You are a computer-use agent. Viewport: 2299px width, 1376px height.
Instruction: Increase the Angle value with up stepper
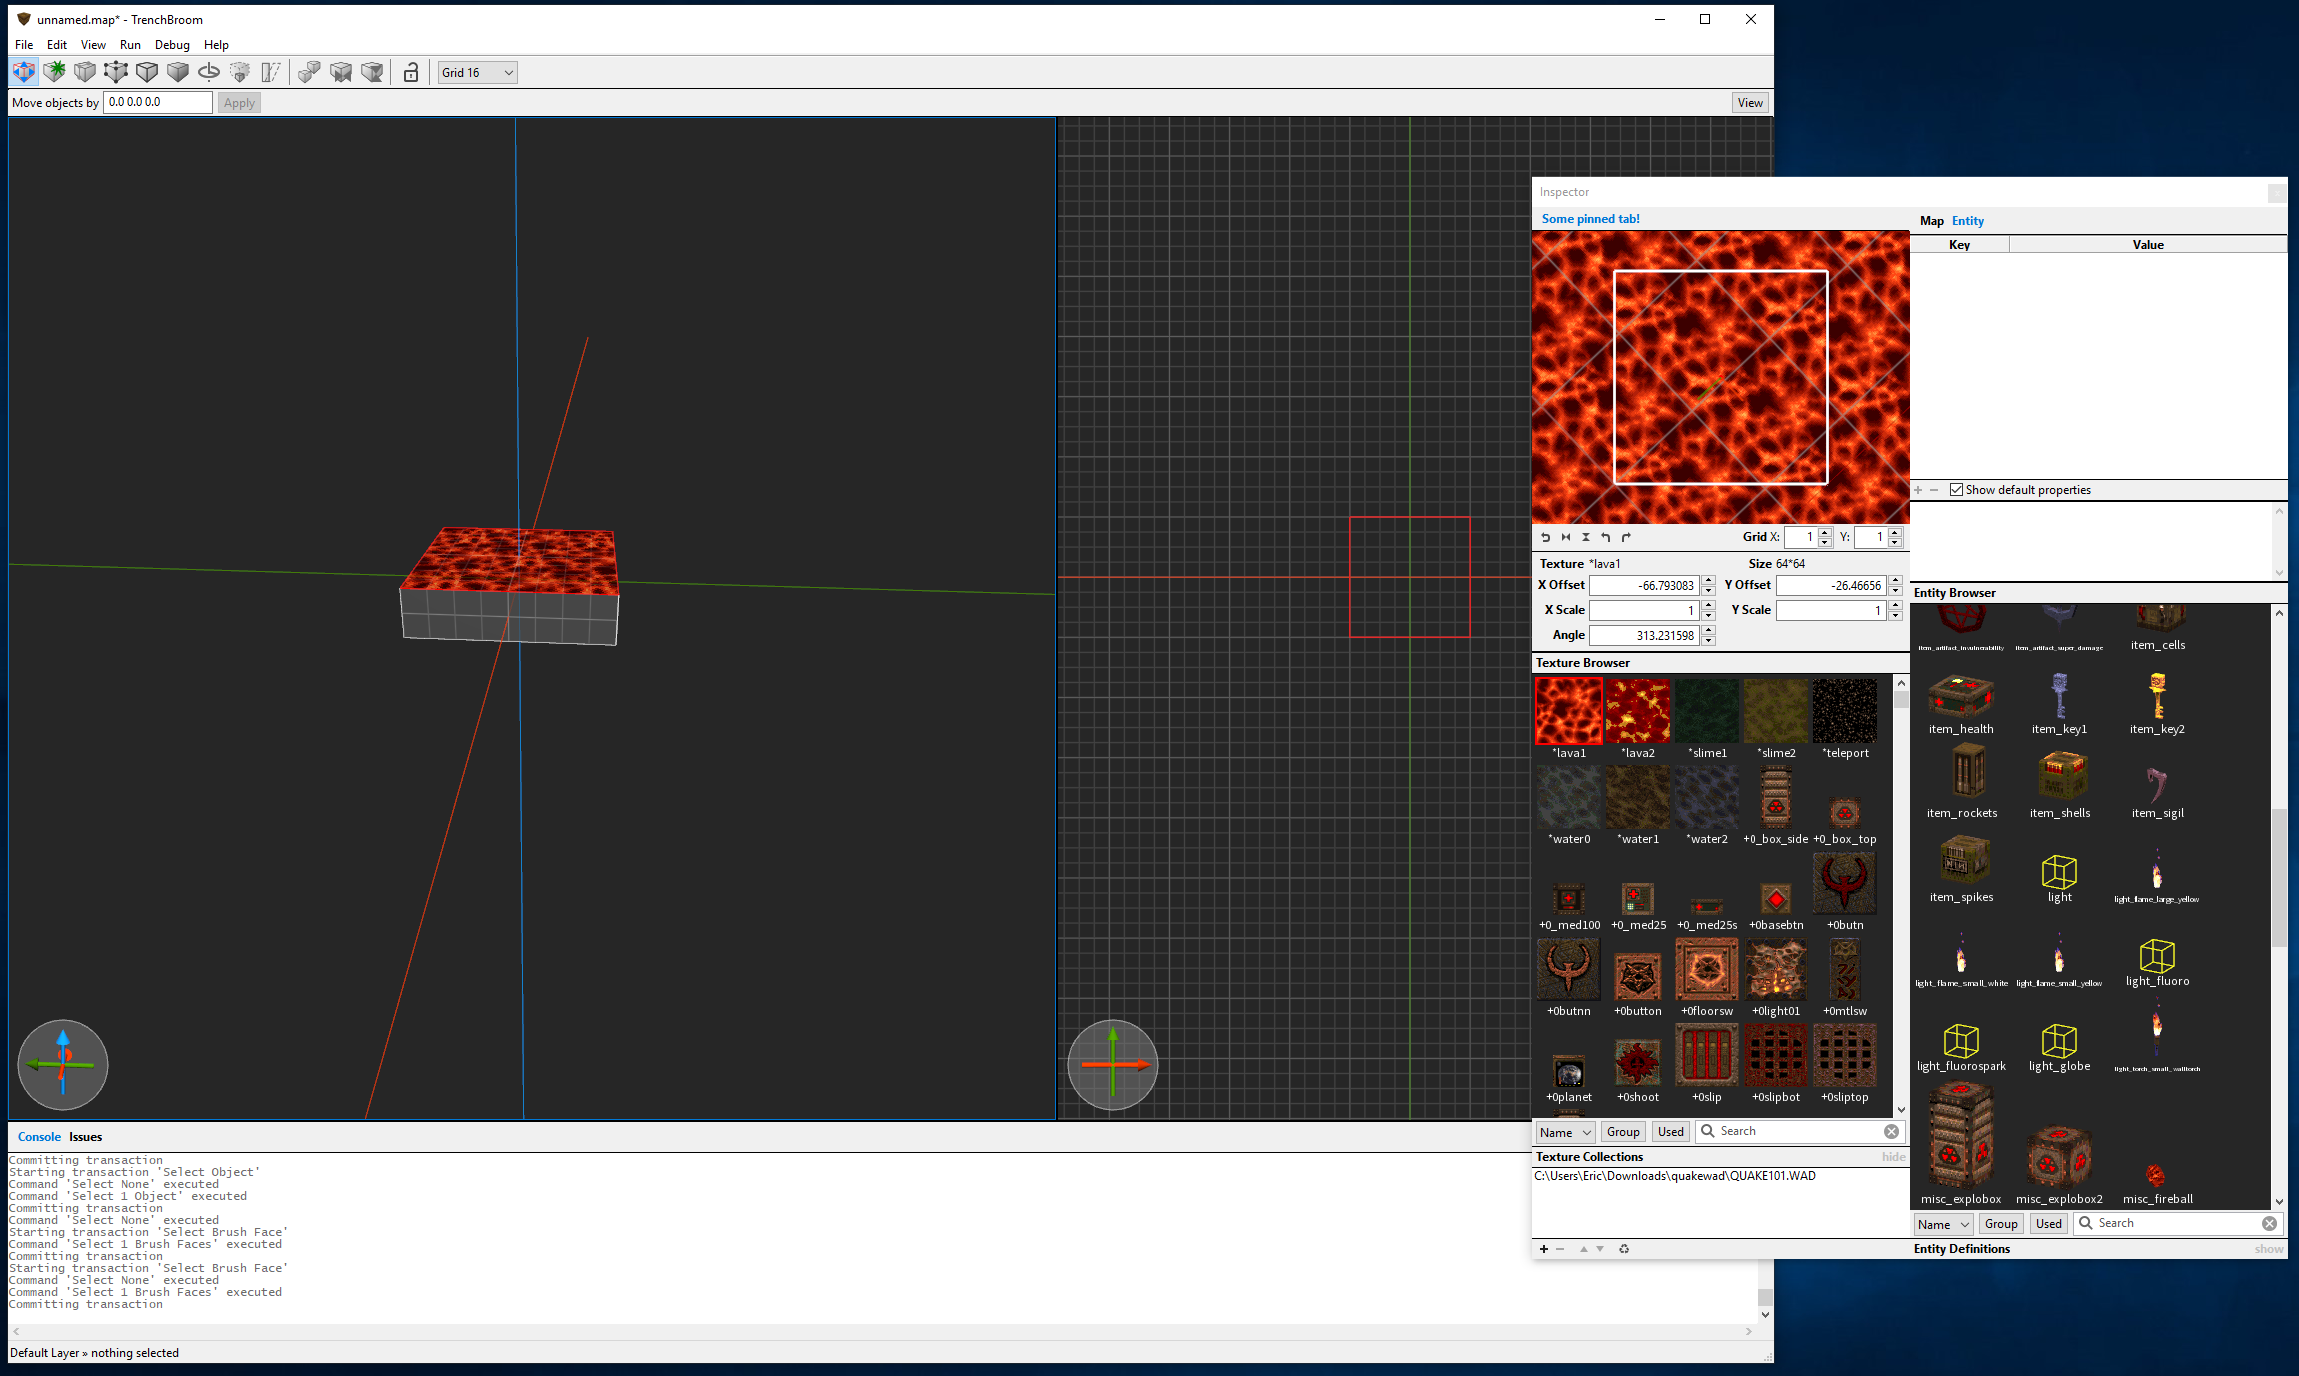pos(1709,630)
